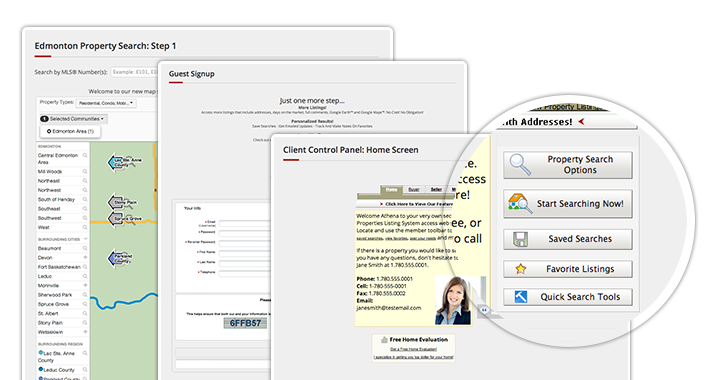
Task: Click the Quick Search Tools blue icon
Action: click(x=521, y=297)
